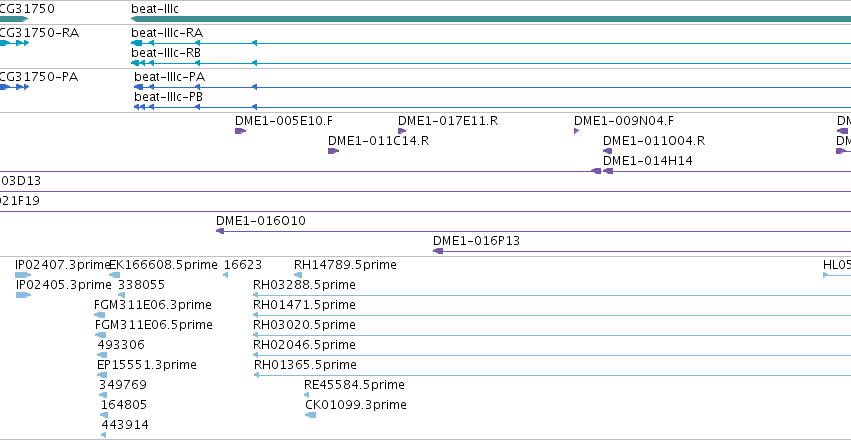The image size is (851, 440).
Task: Select the FGM311E06.5prime label
Action: [154, 324]
